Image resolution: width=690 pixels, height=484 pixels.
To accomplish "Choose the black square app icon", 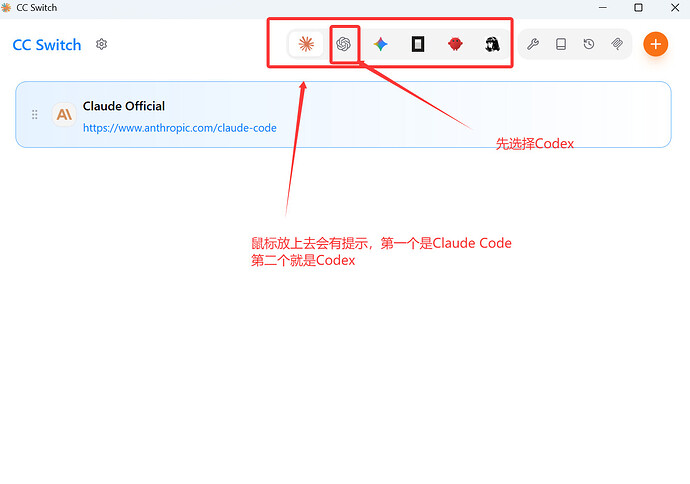I will pyautogui.click(x=418, y=44).
